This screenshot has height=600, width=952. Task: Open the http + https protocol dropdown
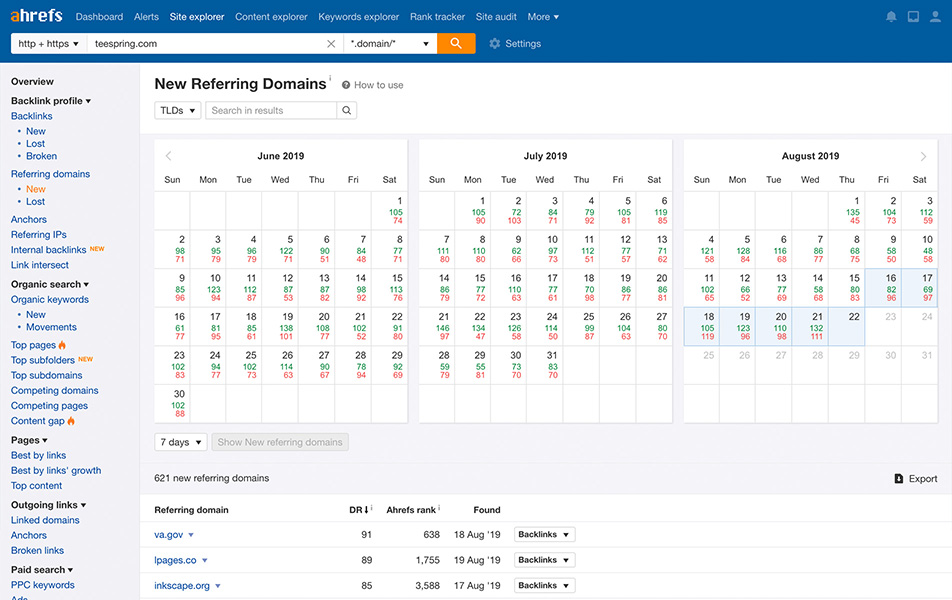pos(48,44)
